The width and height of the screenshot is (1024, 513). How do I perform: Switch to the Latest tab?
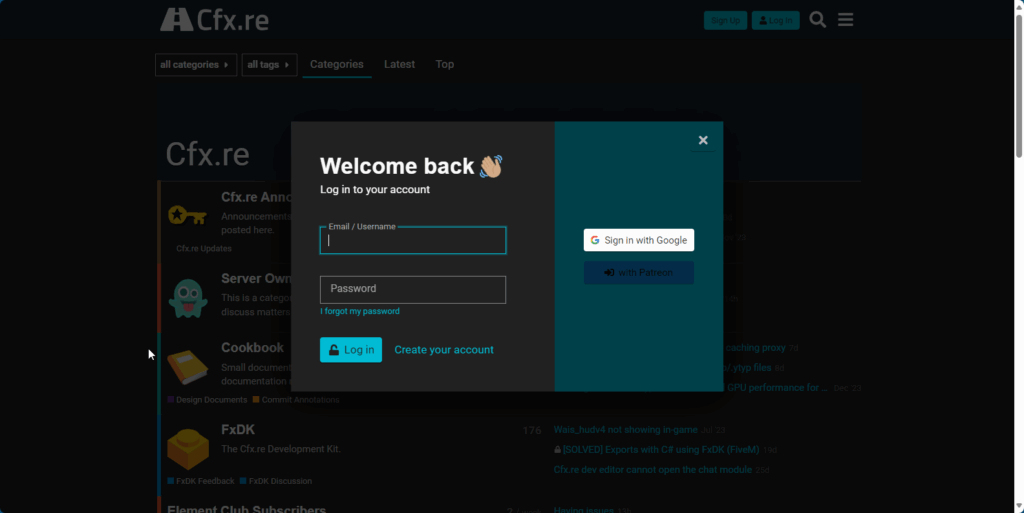click(400, 64)
